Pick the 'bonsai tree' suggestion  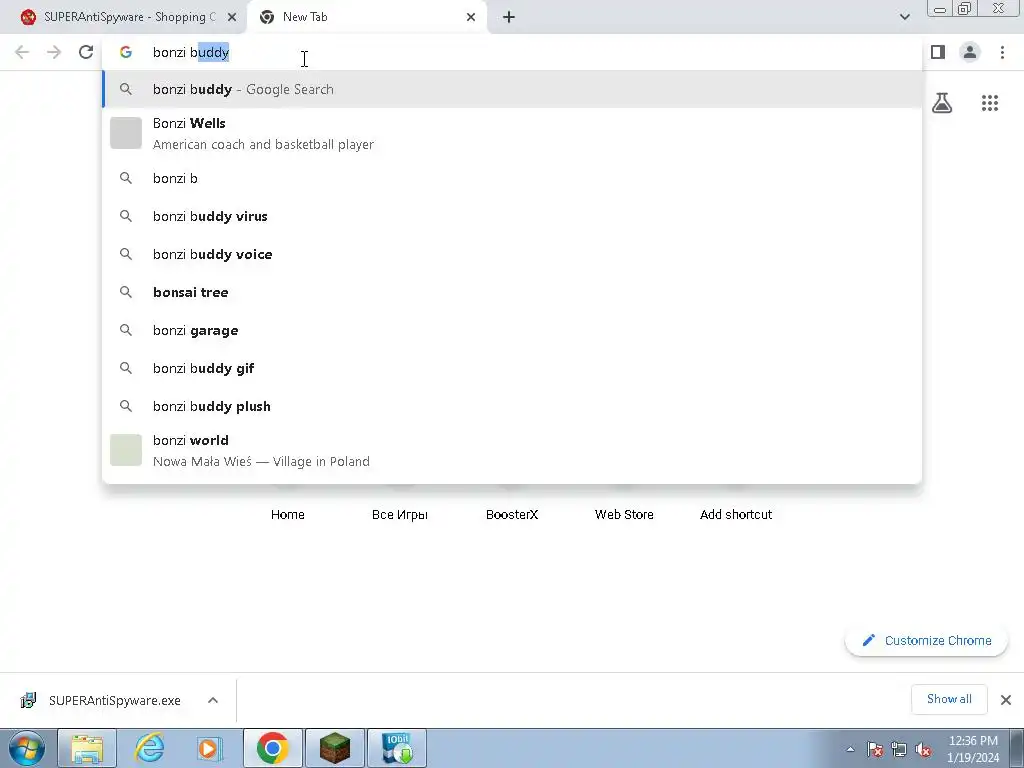tap(513, 292)
